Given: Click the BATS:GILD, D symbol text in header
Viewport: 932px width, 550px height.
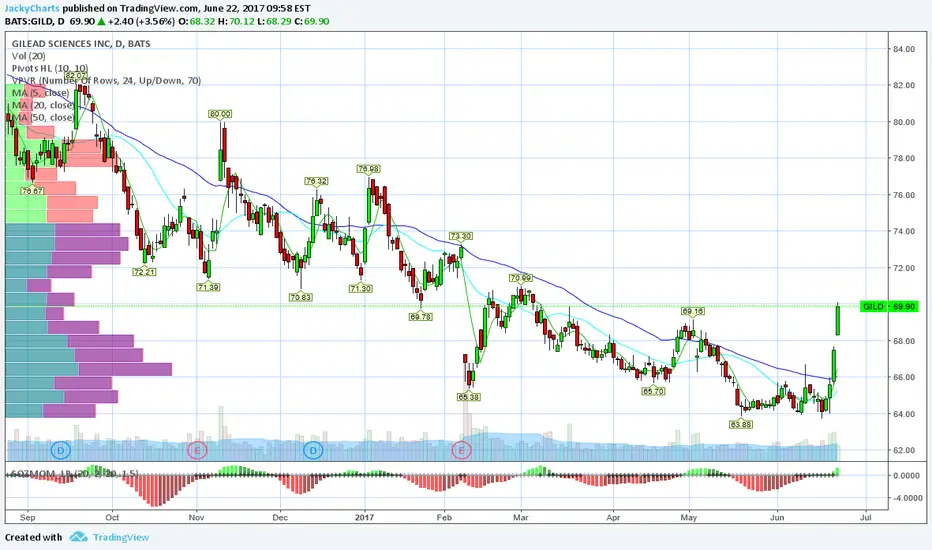Looking at the screenshot, I should [x=34, y=21].
